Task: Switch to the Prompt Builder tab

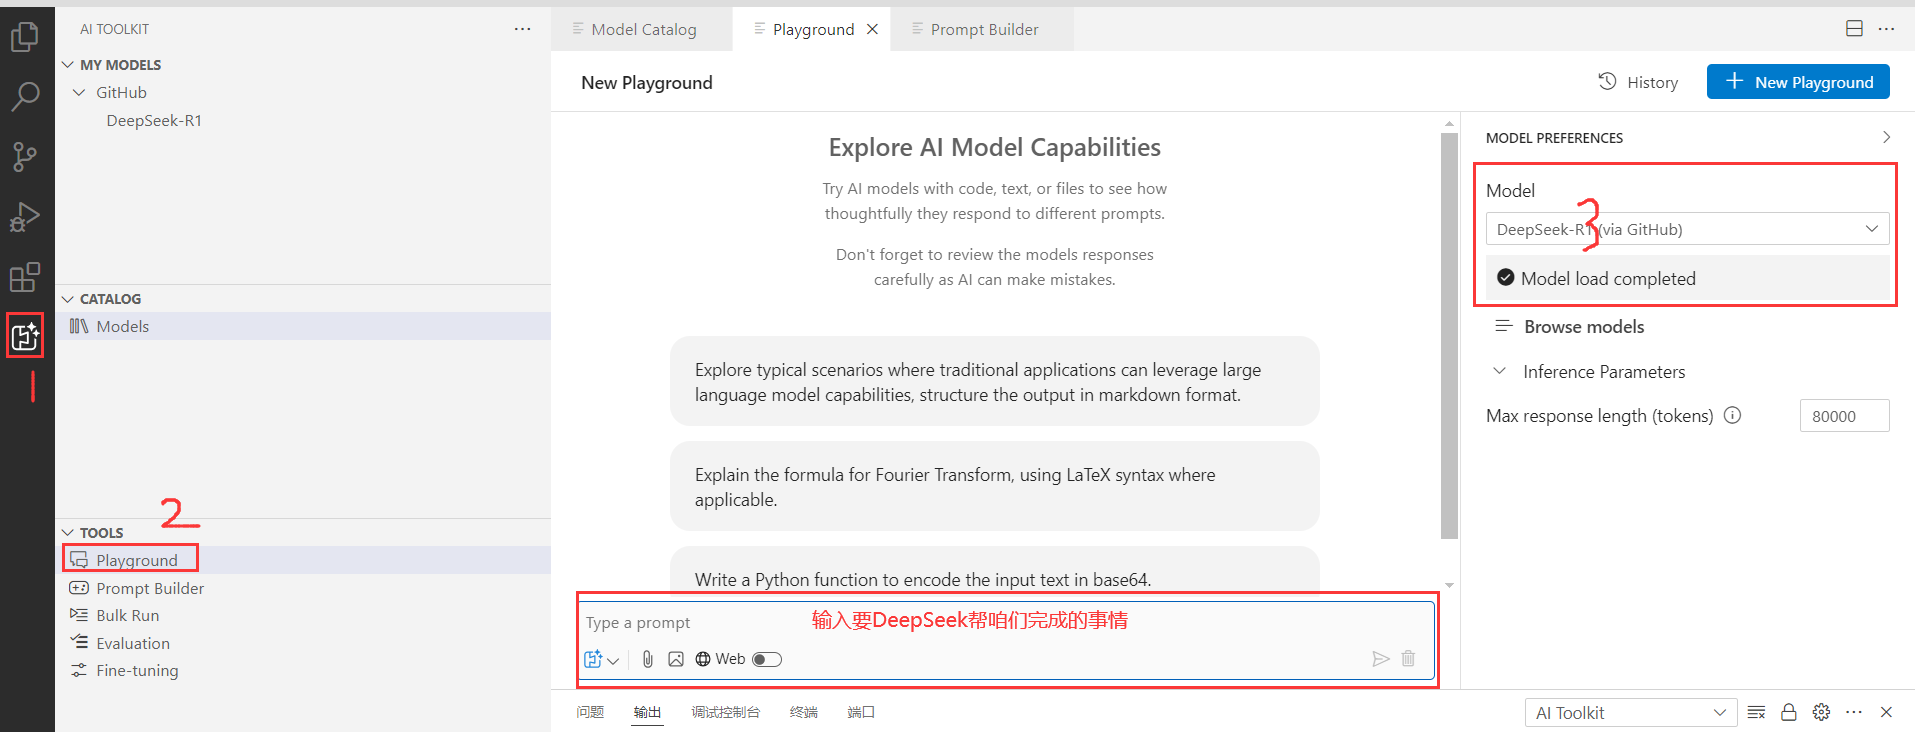Action: point(983,29)
